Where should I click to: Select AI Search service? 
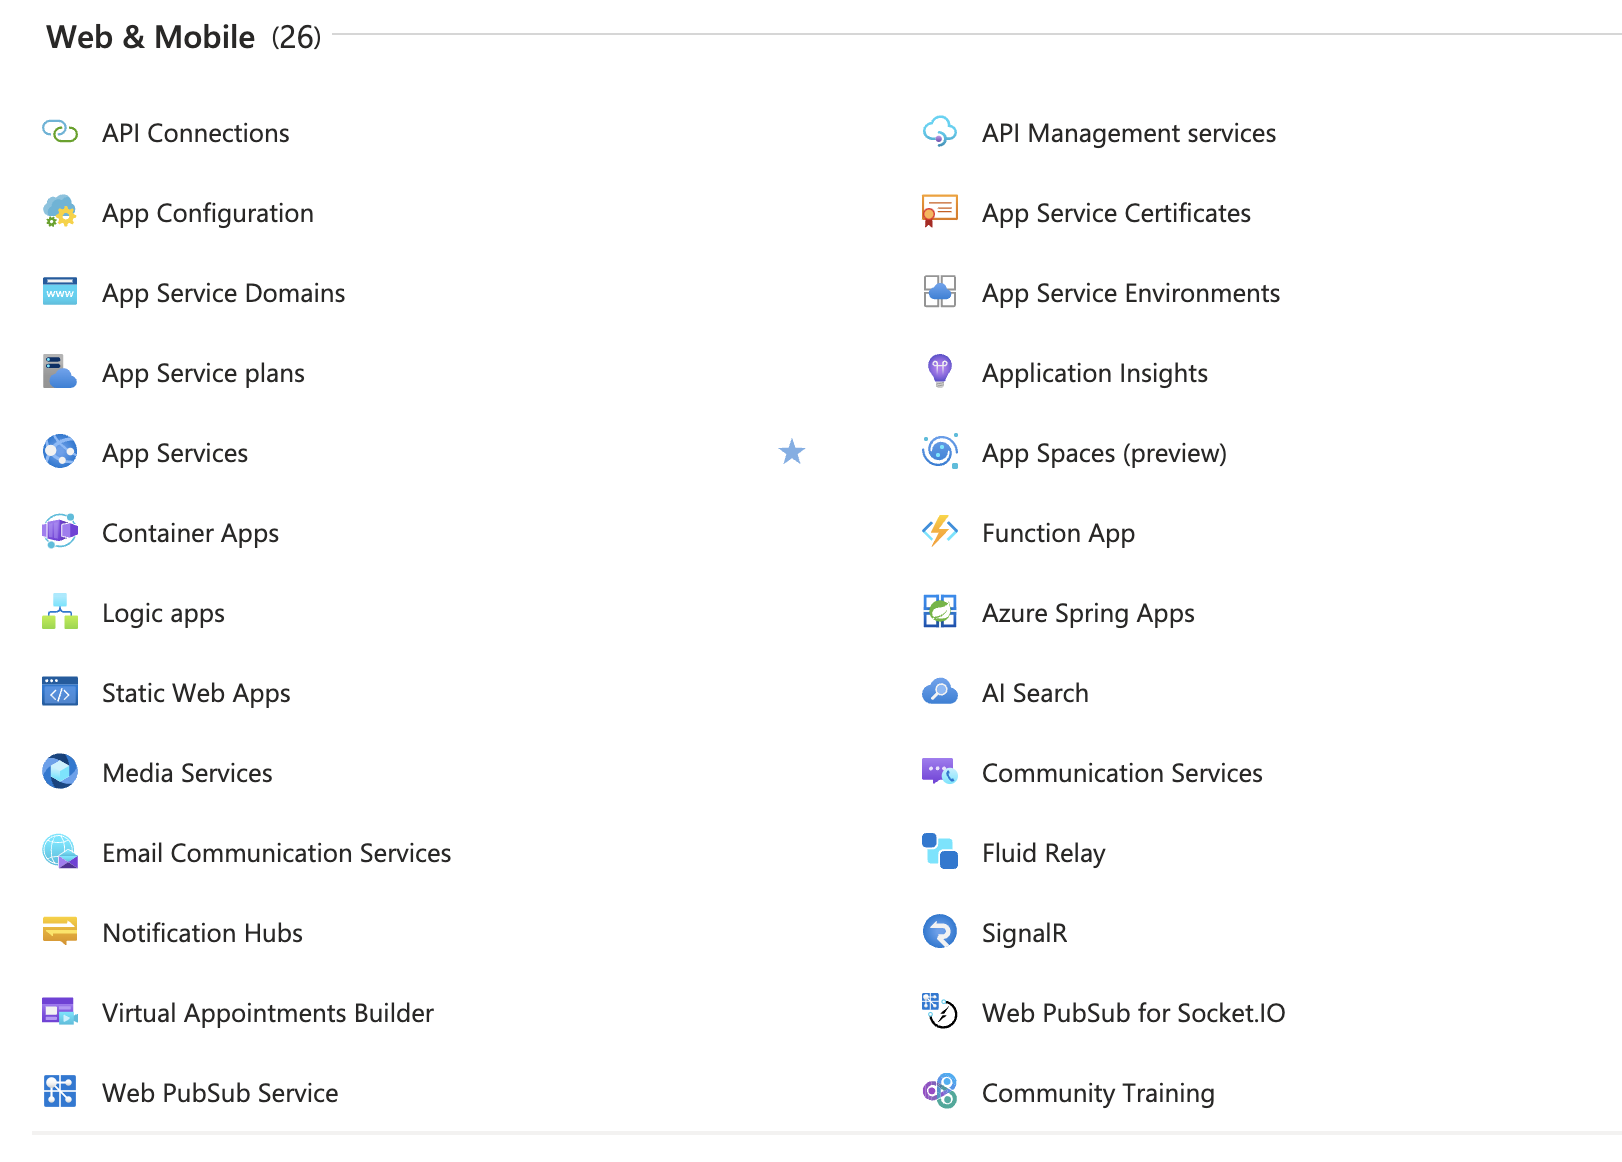click(x=1035, y=693)
